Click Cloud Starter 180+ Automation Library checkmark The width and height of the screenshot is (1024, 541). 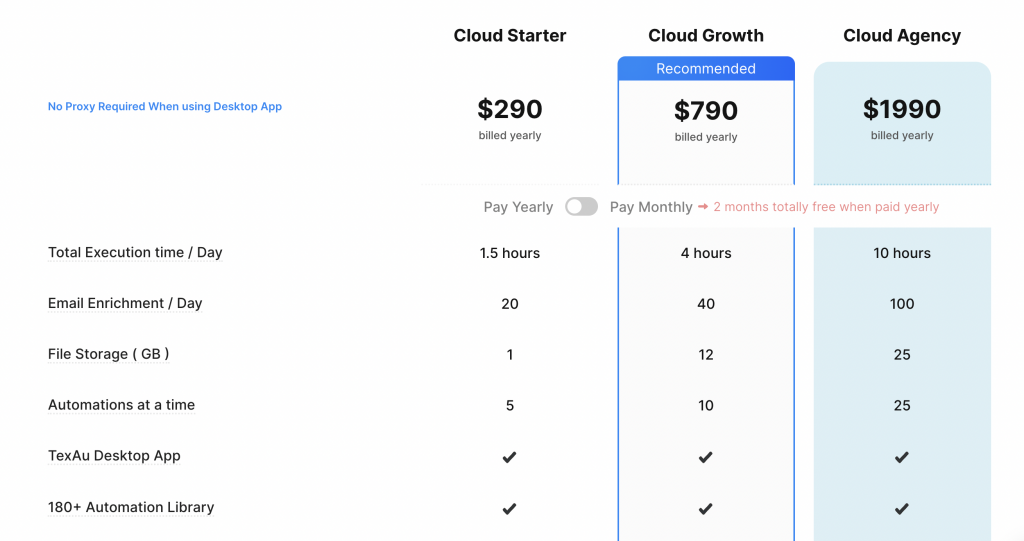[509, 508]
